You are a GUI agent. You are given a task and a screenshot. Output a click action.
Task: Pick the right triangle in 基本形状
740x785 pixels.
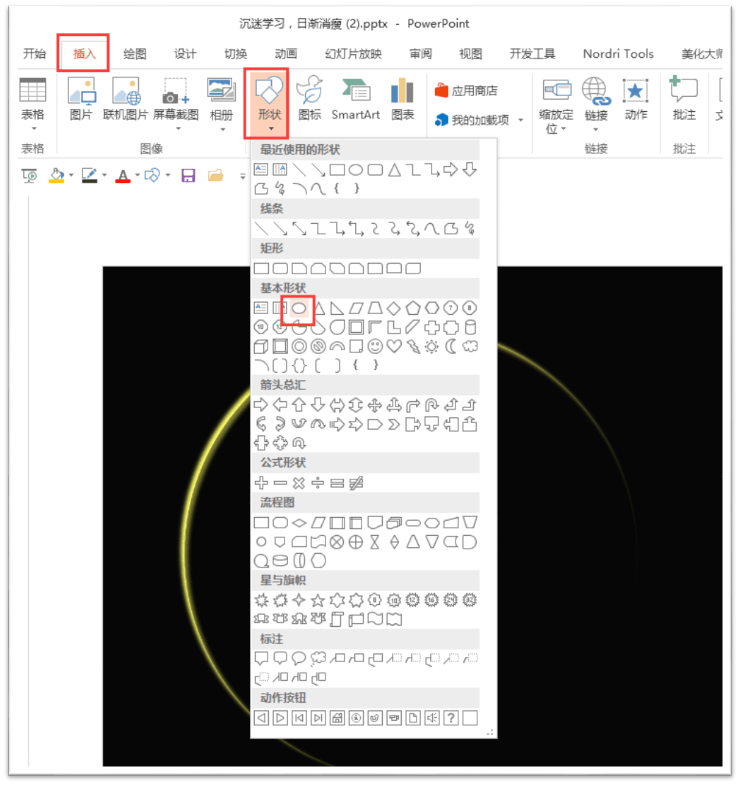337,308
